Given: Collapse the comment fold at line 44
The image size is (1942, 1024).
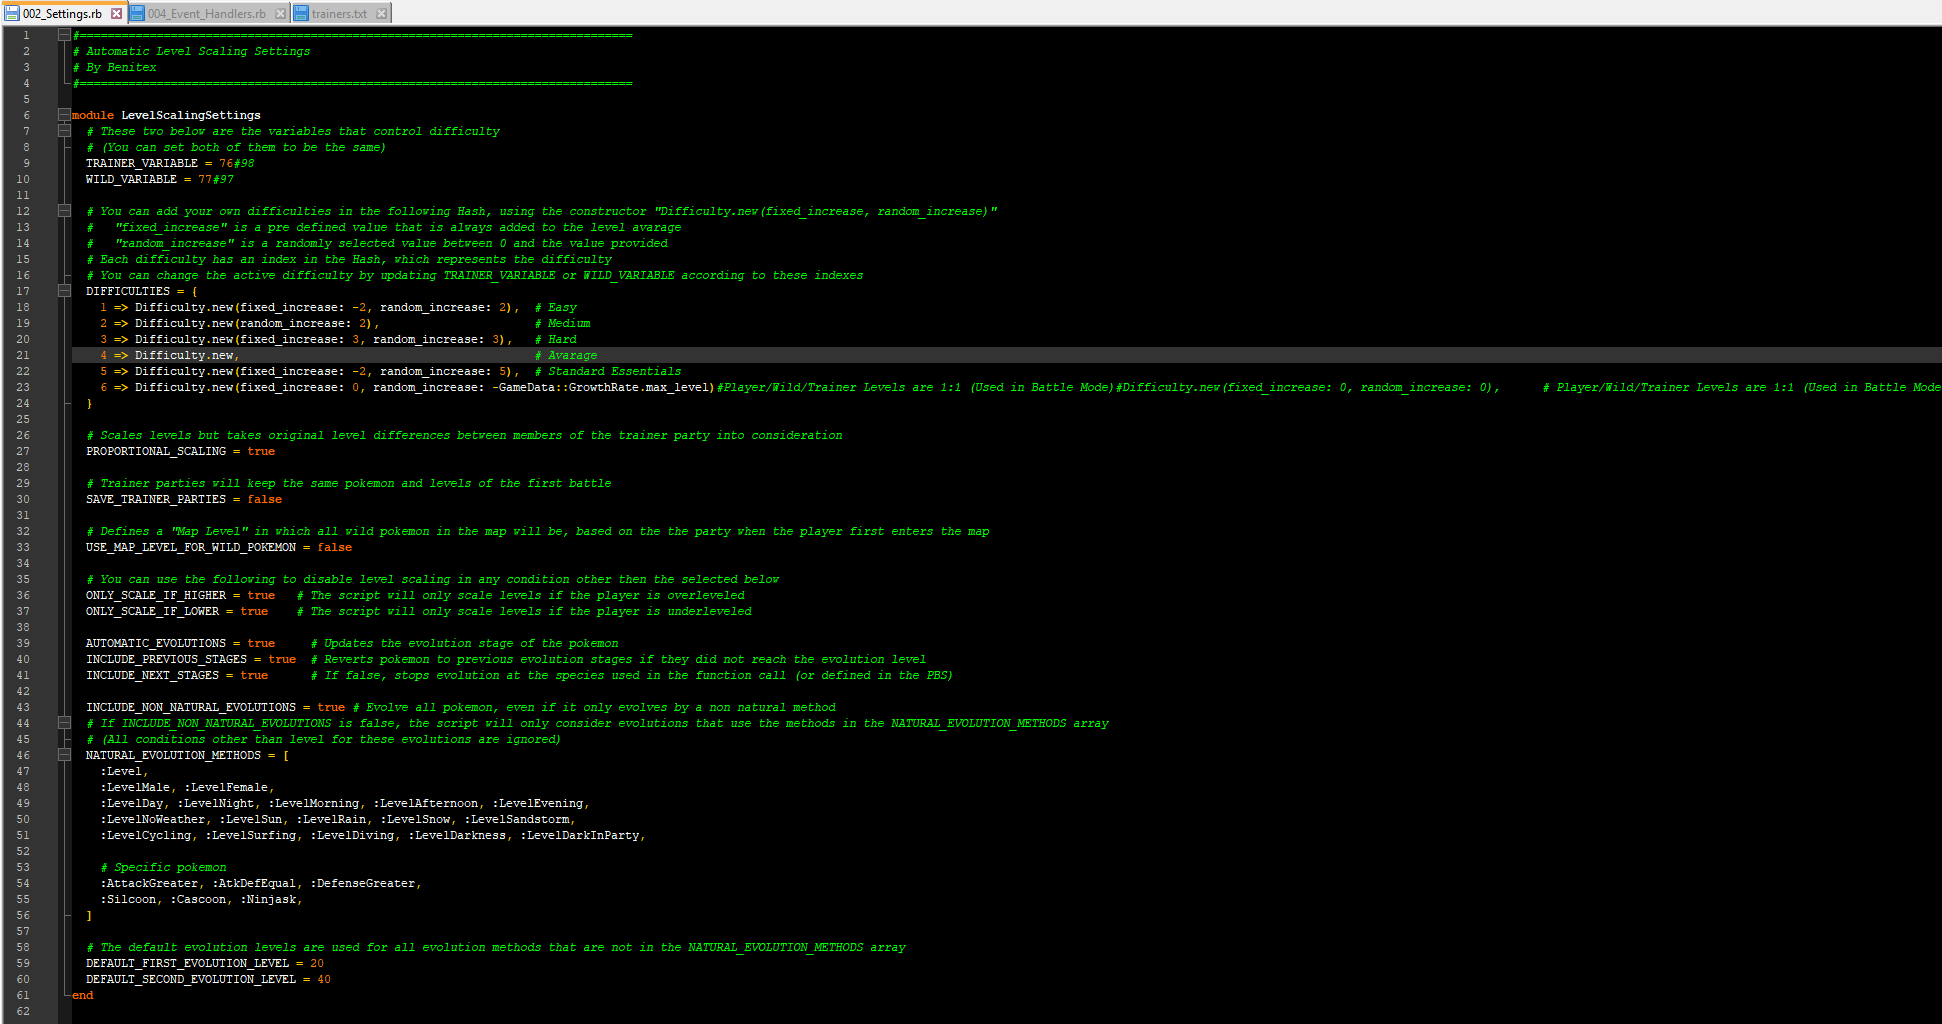Looking at the screenshot, I should pyautogui.click(x=64, y=723).
